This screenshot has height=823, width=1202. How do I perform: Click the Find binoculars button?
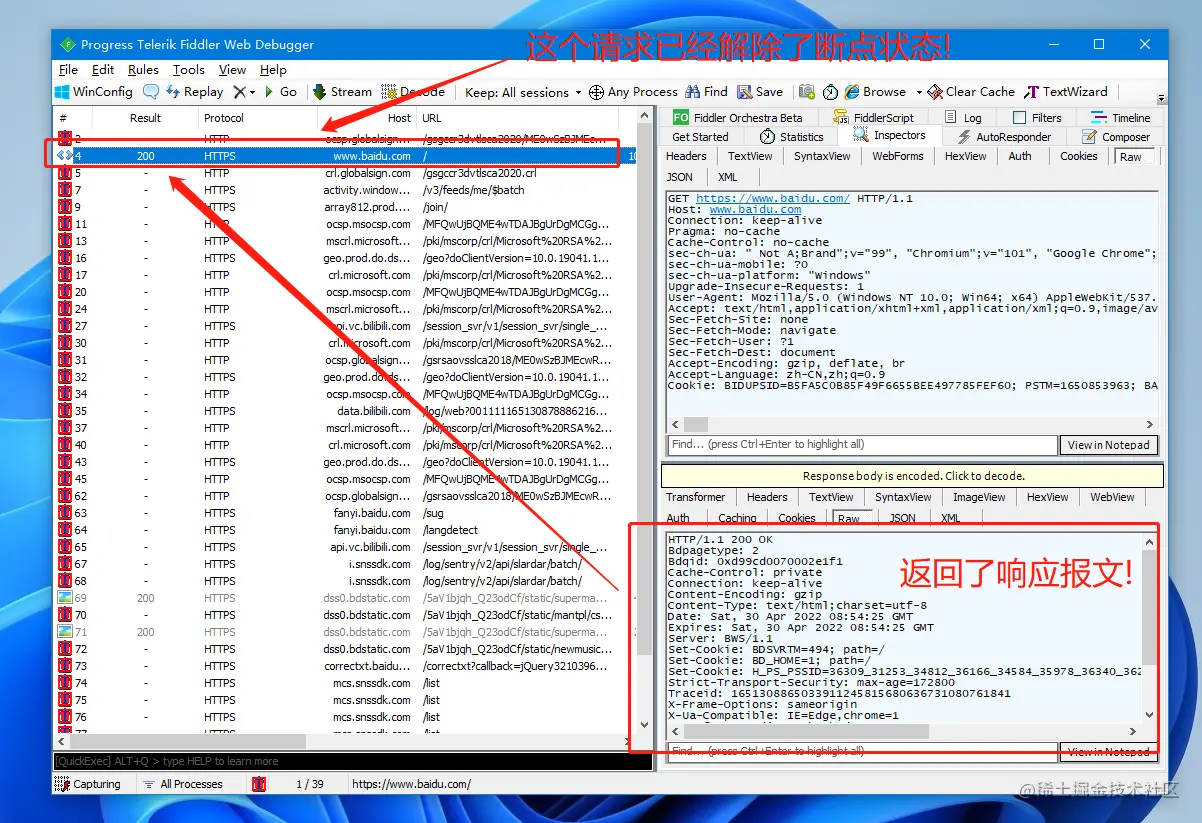tap(707, 92)
